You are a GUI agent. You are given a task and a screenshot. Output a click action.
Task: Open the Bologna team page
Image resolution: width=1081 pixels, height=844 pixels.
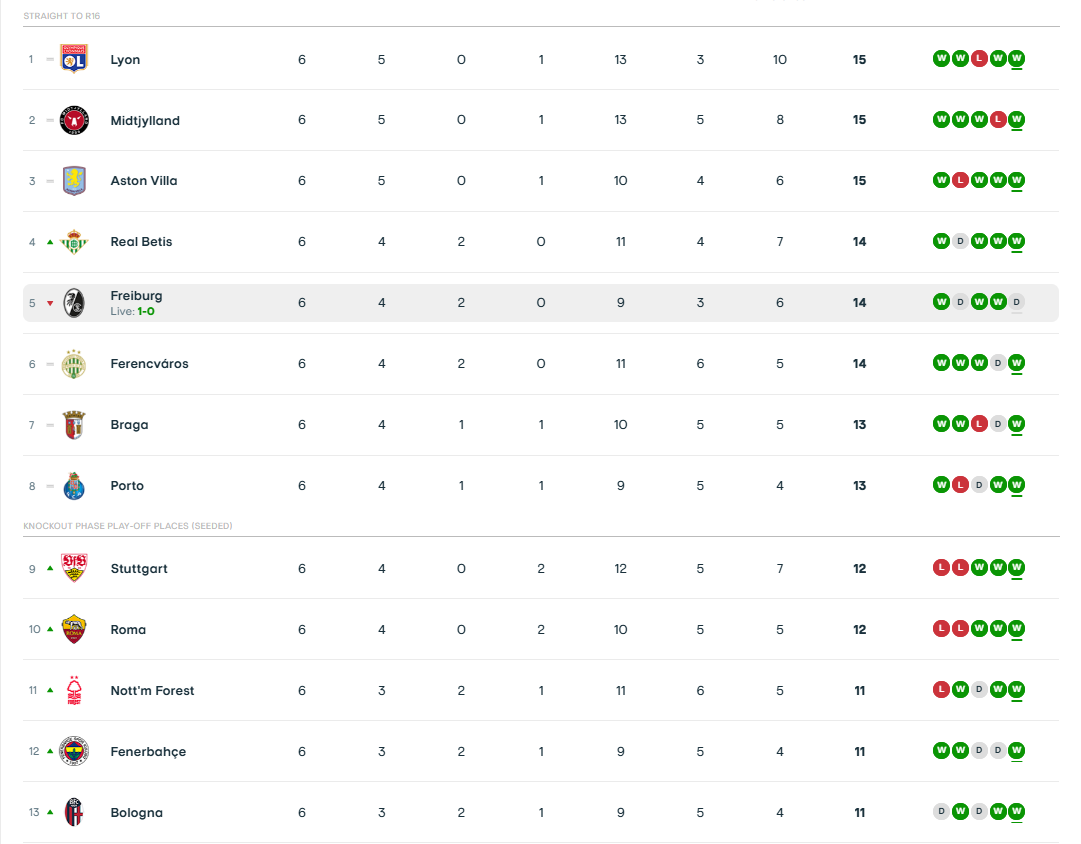(x=136, y=813)
